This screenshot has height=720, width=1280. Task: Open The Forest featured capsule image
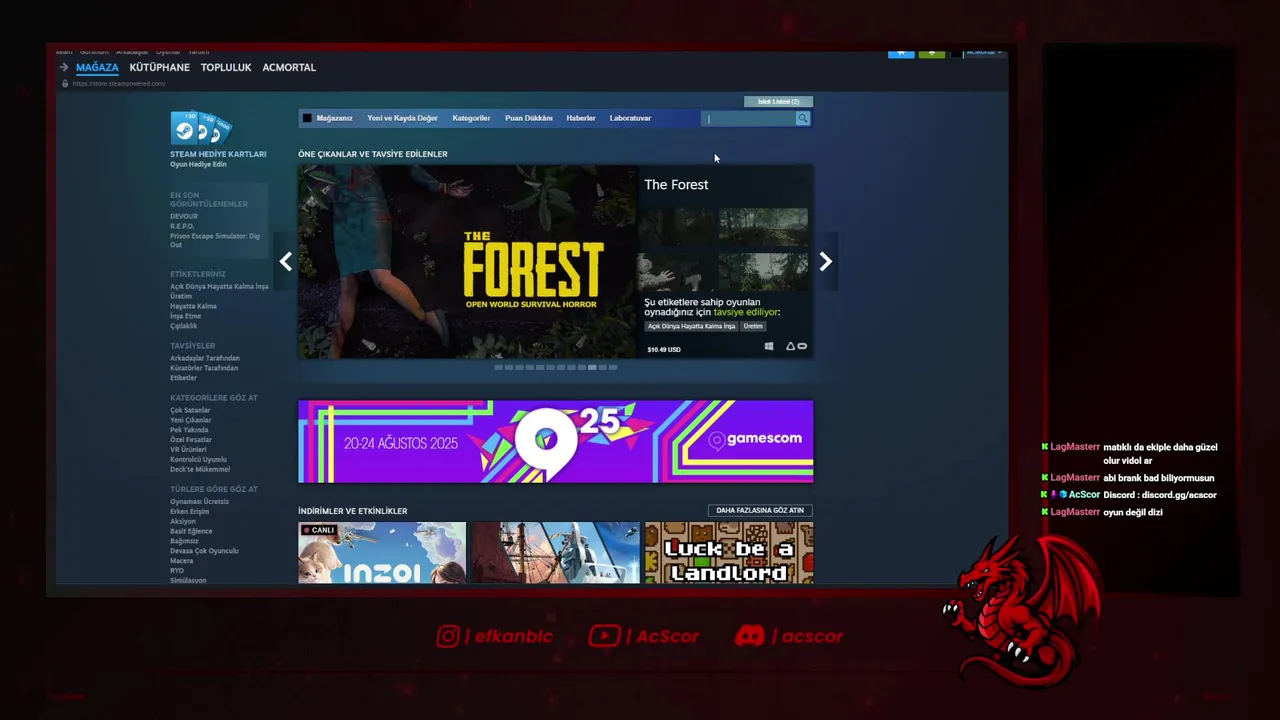click(x=467, y=262)
